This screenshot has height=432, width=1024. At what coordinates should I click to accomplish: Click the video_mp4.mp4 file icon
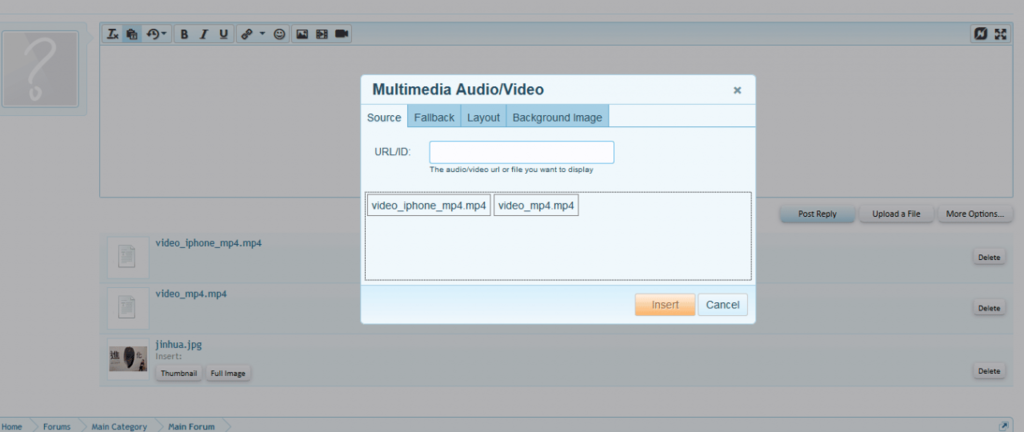[127, 307]
